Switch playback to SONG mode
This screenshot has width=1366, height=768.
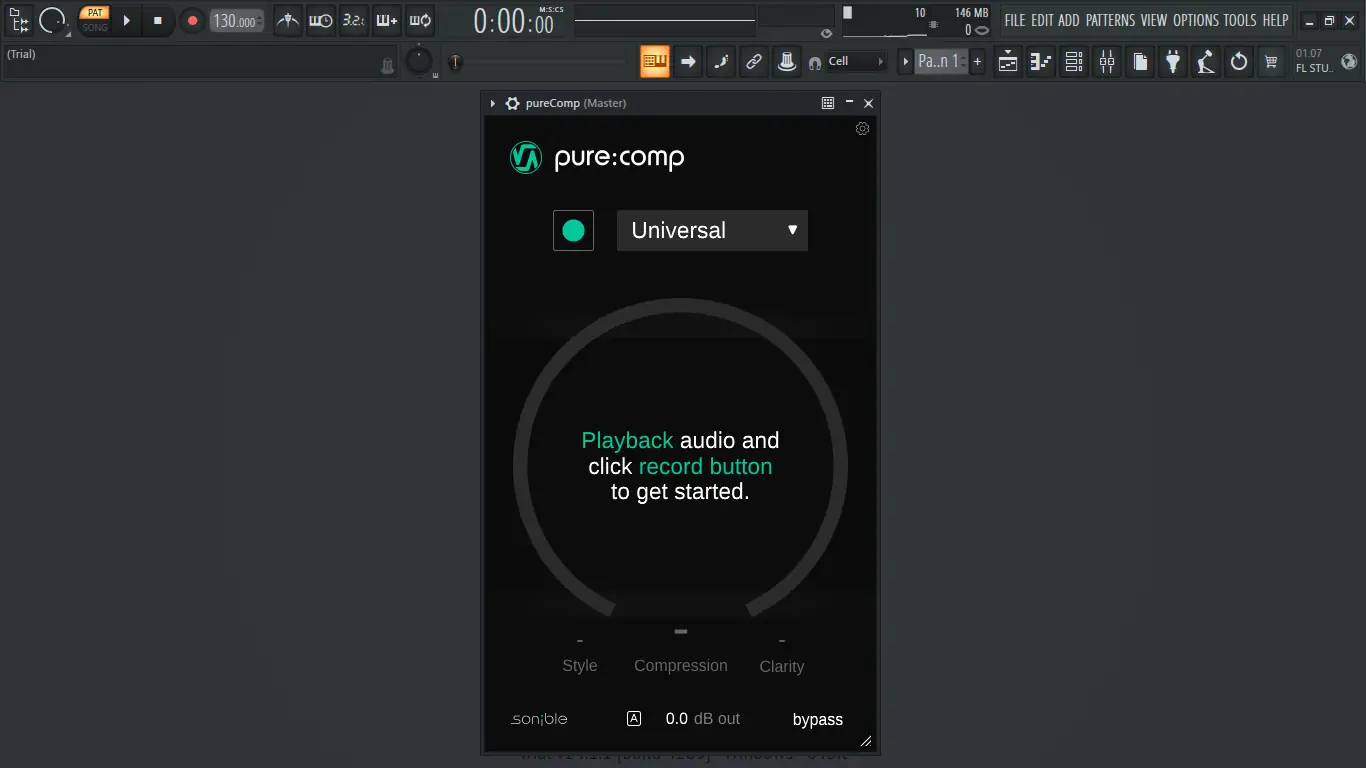[94, 27]
